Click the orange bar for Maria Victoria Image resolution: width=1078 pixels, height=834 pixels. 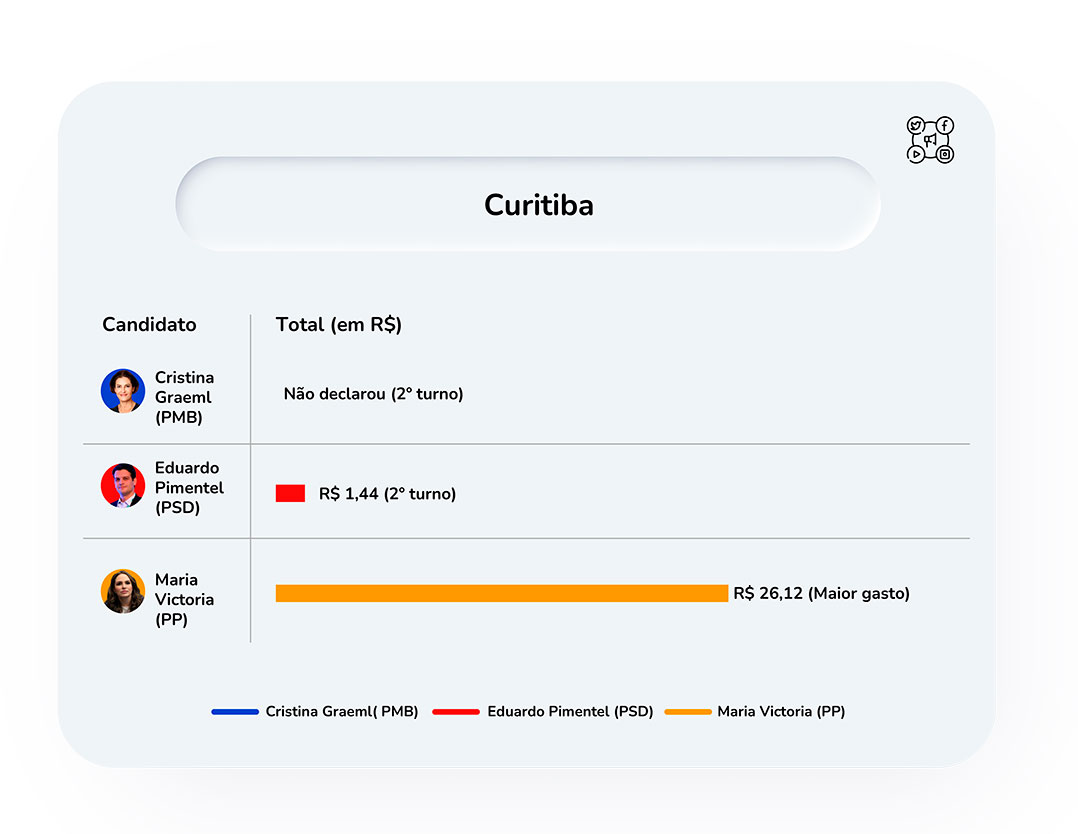(x=502, y=593)
